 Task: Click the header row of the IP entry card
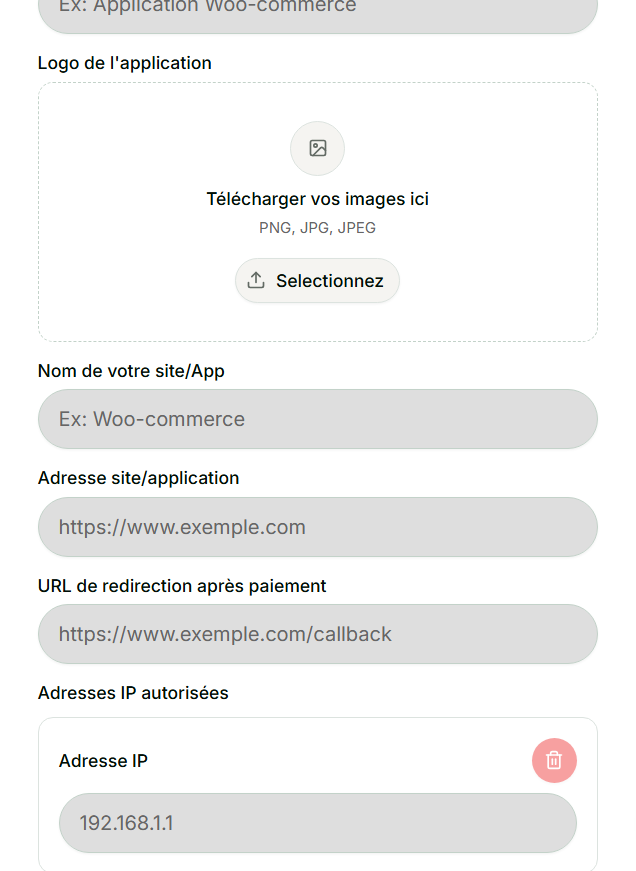tap(330, 761)
